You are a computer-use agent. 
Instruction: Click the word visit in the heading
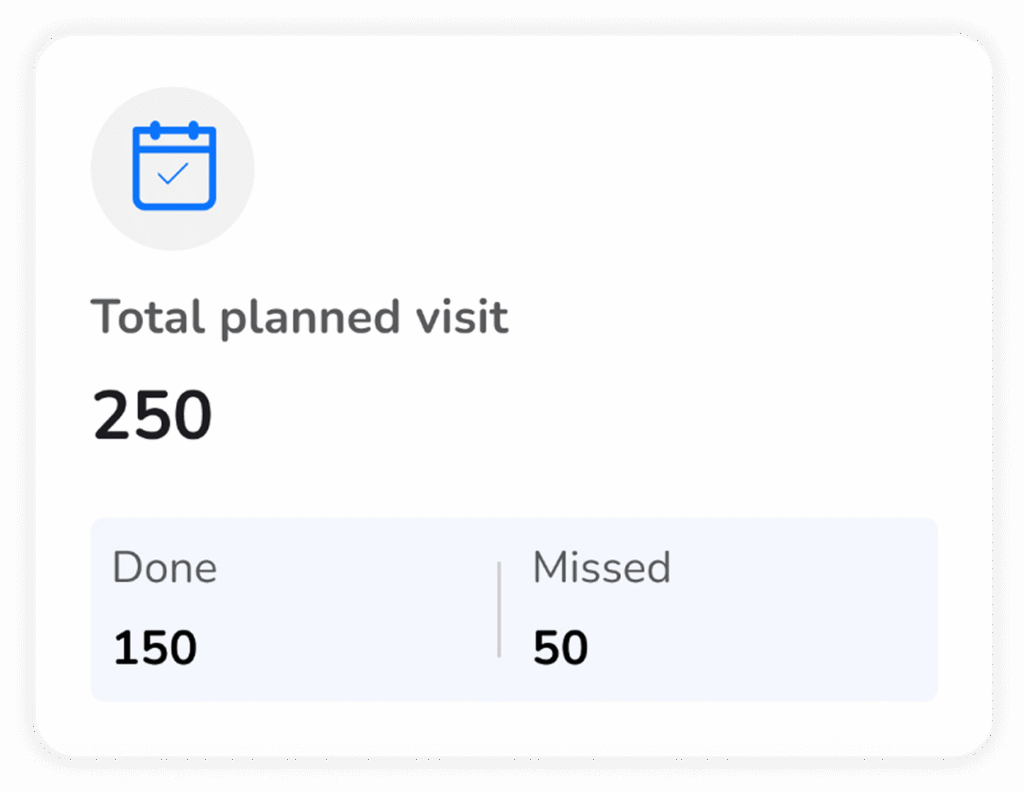462,318
